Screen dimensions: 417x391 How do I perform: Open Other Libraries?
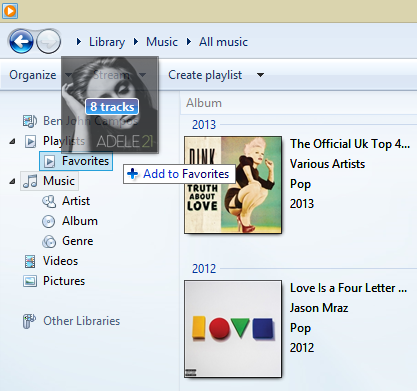[82, 321]
